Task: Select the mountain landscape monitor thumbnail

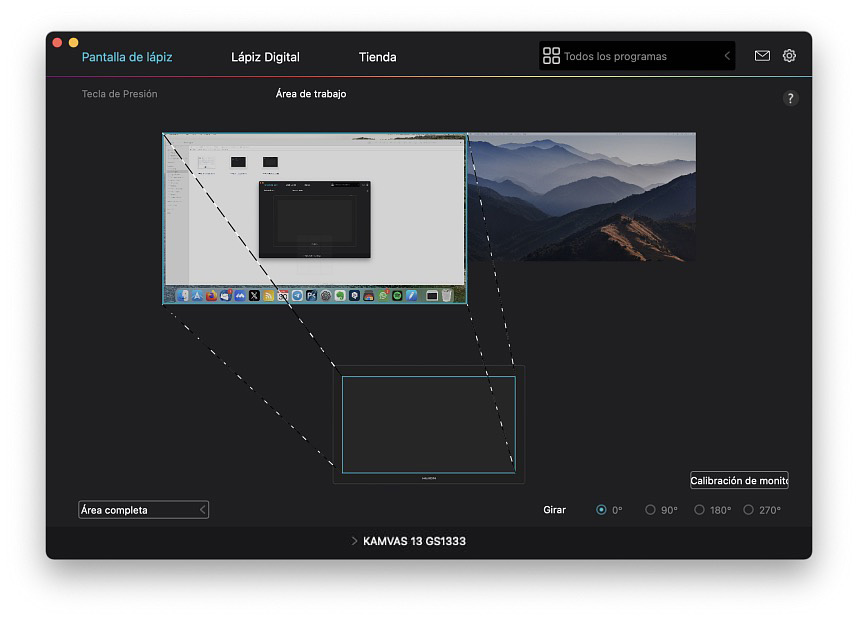Action: (x=582, y=196)
